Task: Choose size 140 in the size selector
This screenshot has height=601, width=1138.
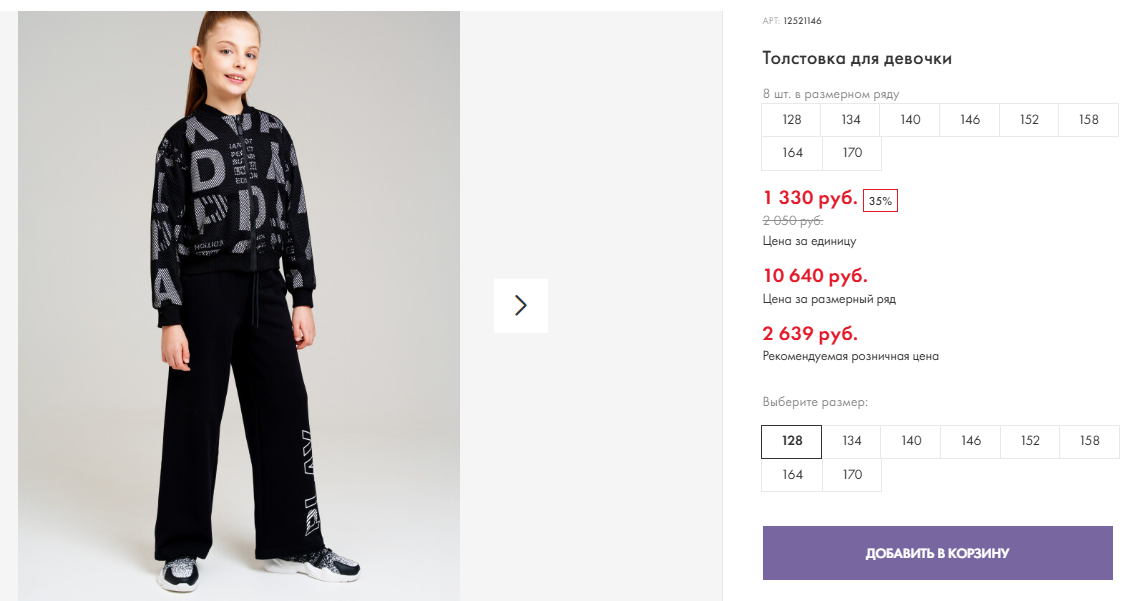Action: tap(911, 441)
